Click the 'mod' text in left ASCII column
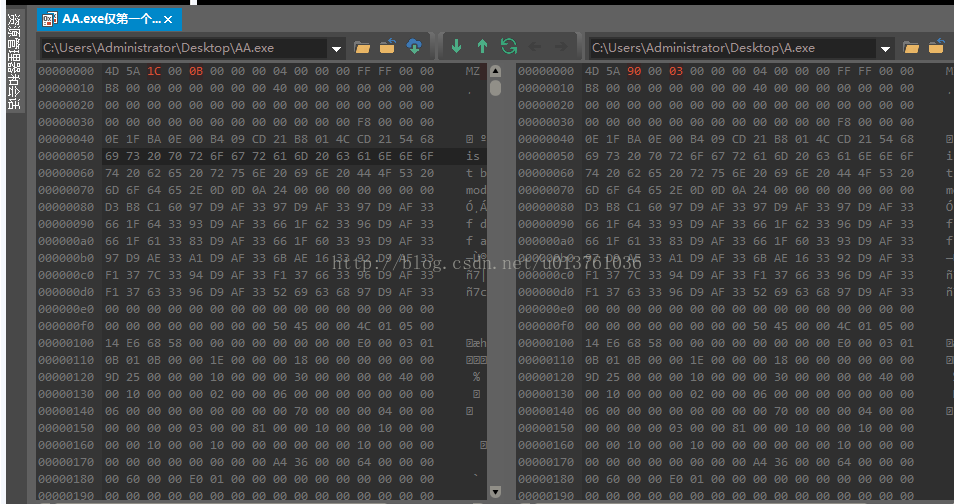The height and width of the screenshot is (504, 954). click(476, 190)
